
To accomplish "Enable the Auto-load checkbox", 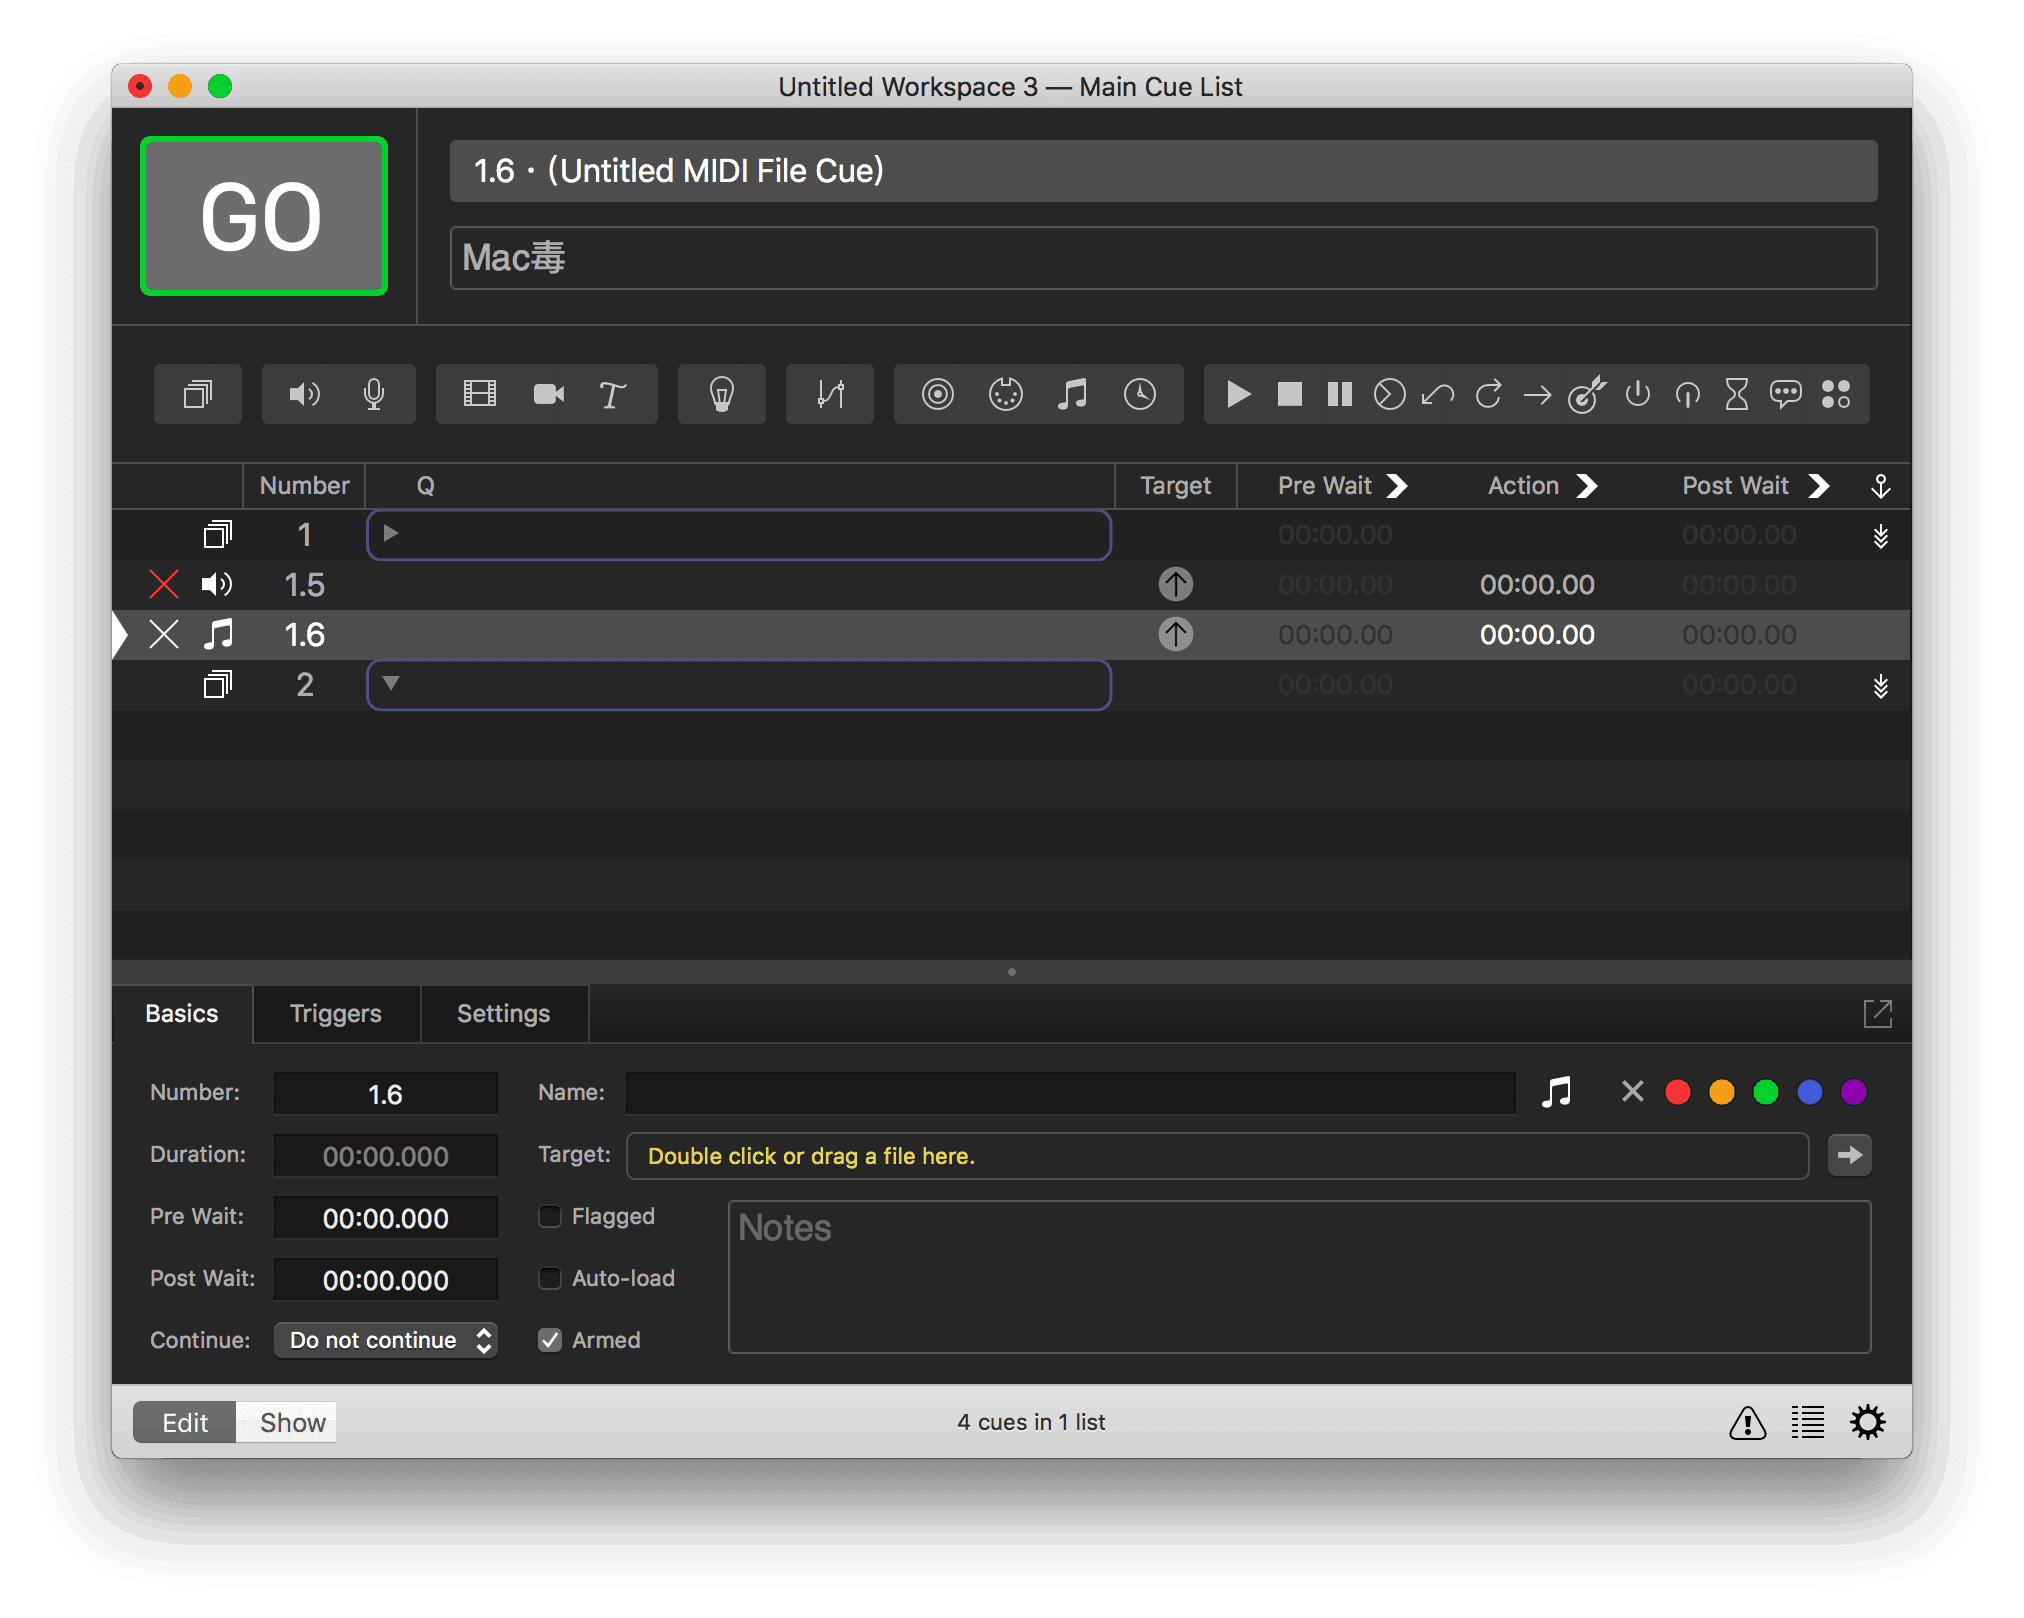I will pos(550,1278).
